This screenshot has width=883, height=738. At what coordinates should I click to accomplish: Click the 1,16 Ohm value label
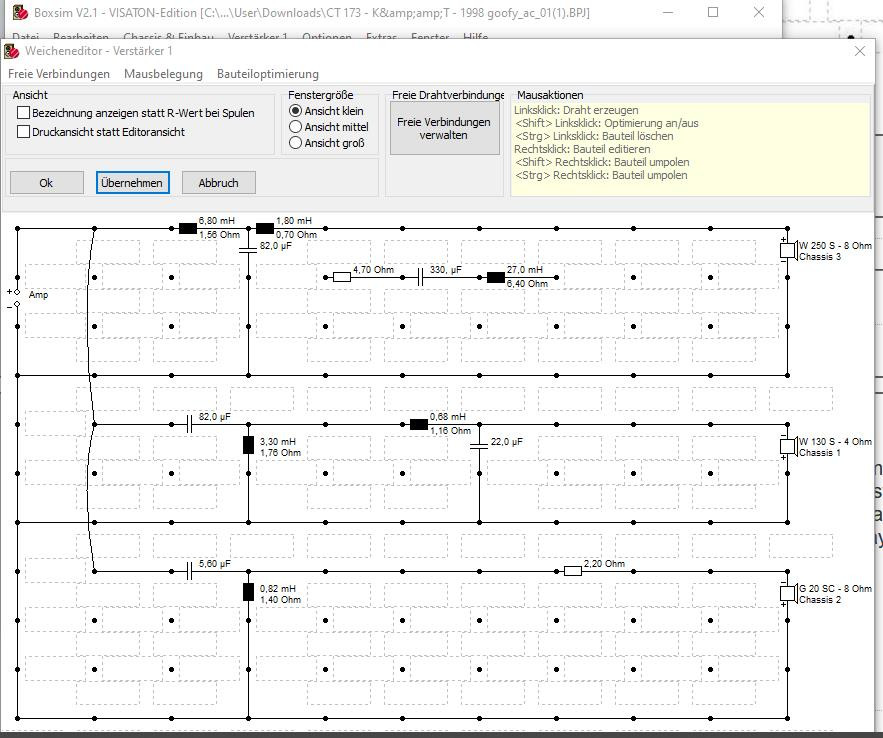[x=451, y=431]
